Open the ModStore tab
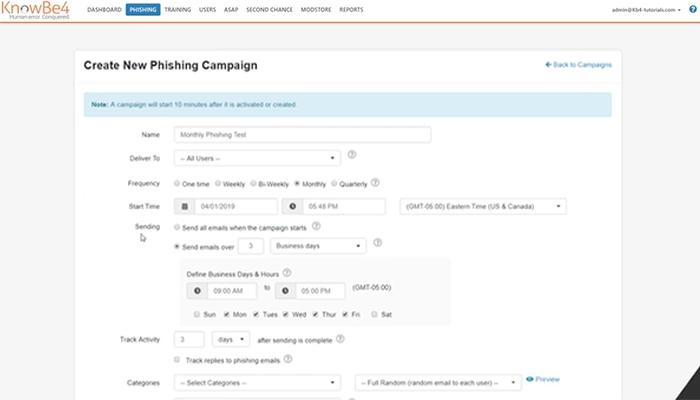The image size is (700, 400). [x=316, y=9]
